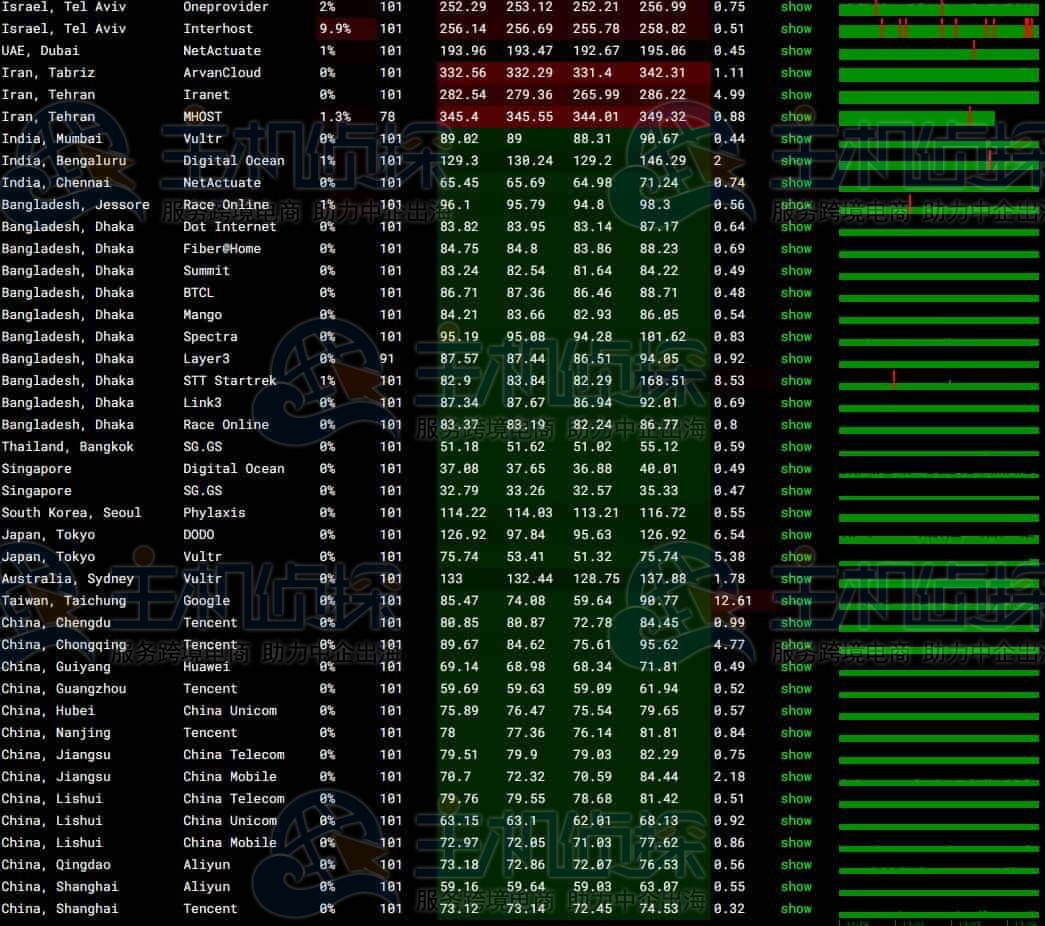This screenshot has width=1045, height=926.
Task: Click show for Spectra Dhaka row
Action: tap(796, 337)
